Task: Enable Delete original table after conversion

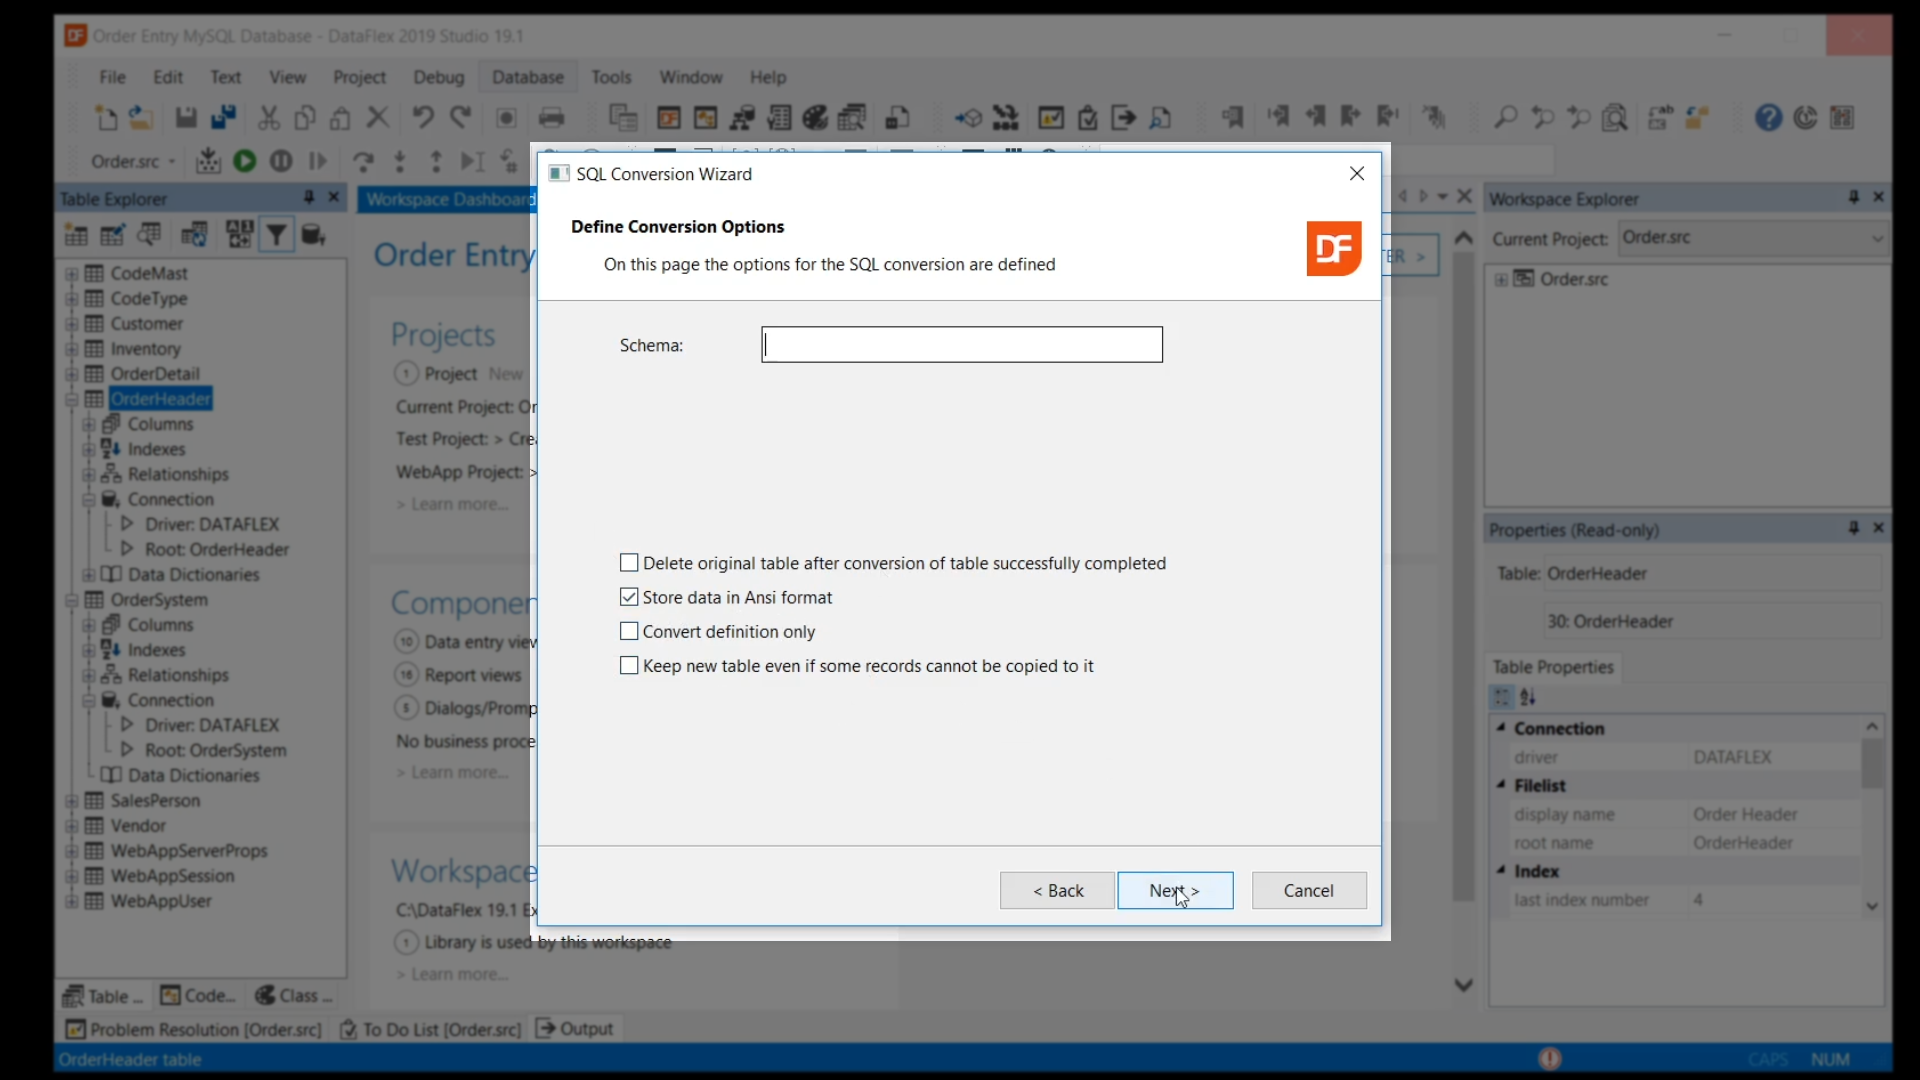Action: (x=629, y=563)
